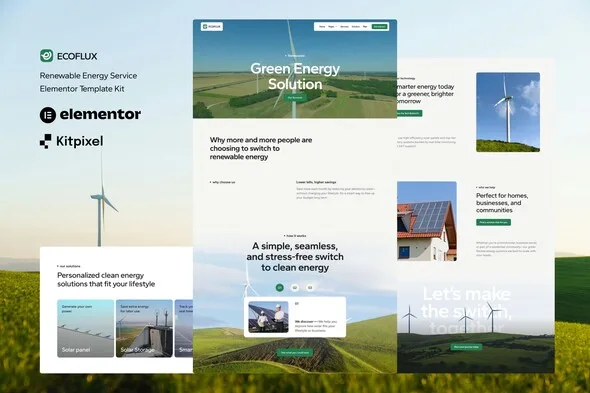Click green button below the step card
Viewport: 590px width, 393px height.
(295, 353)
